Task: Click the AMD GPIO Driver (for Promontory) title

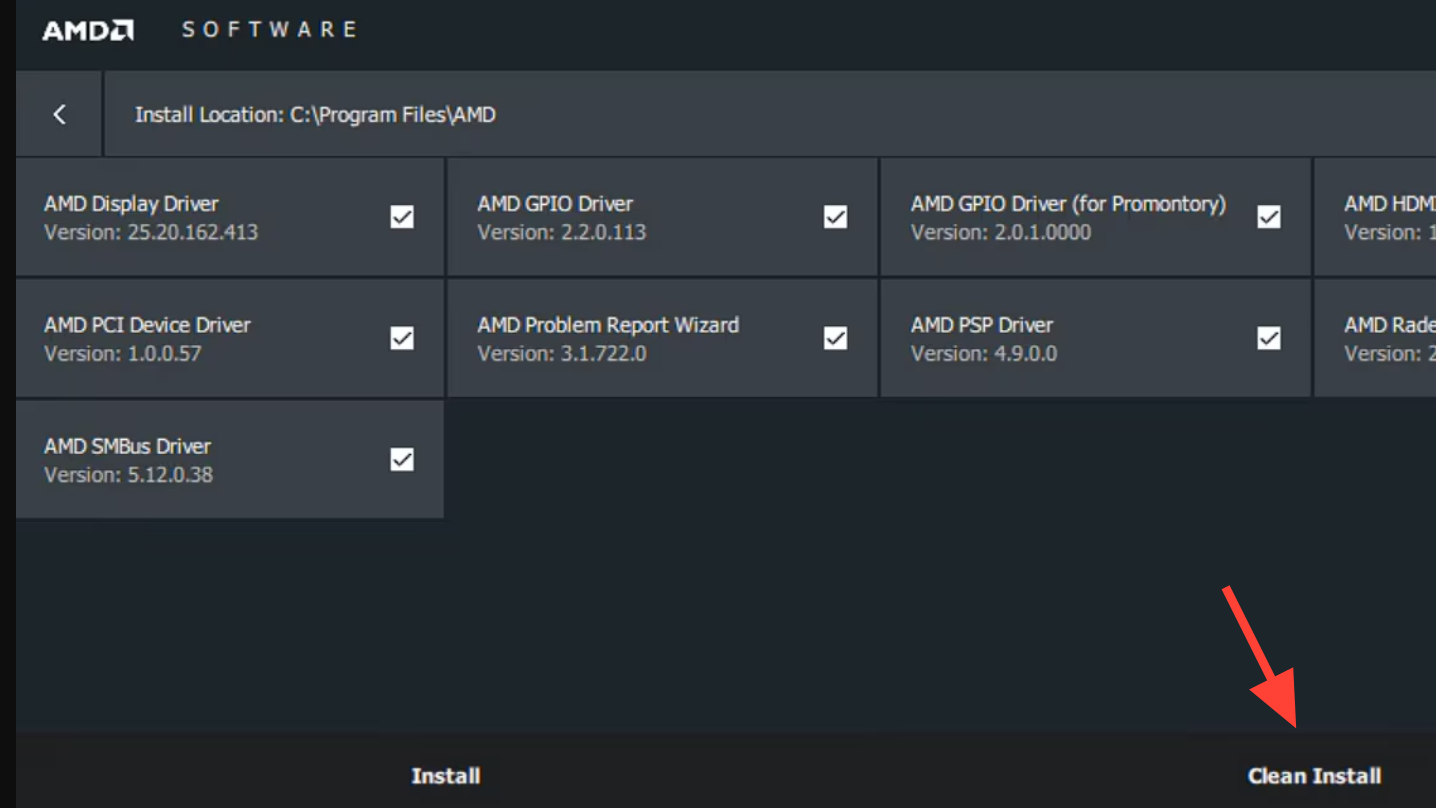Action: pos(1068,204)
